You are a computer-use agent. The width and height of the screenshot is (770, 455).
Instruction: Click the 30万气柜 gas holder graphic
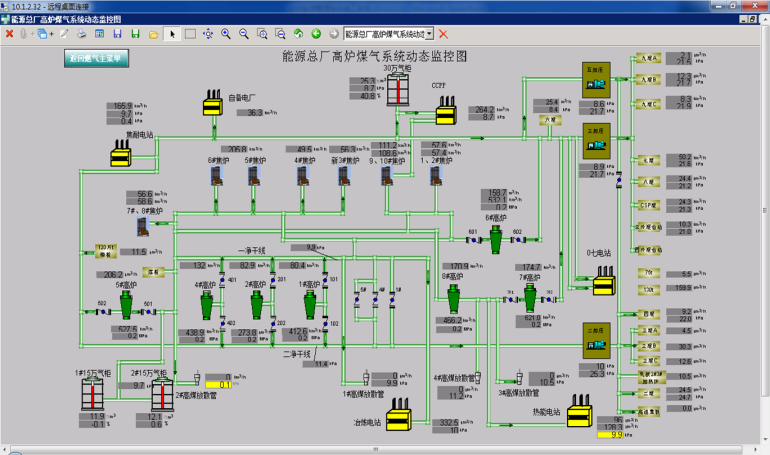click(397, 89)
